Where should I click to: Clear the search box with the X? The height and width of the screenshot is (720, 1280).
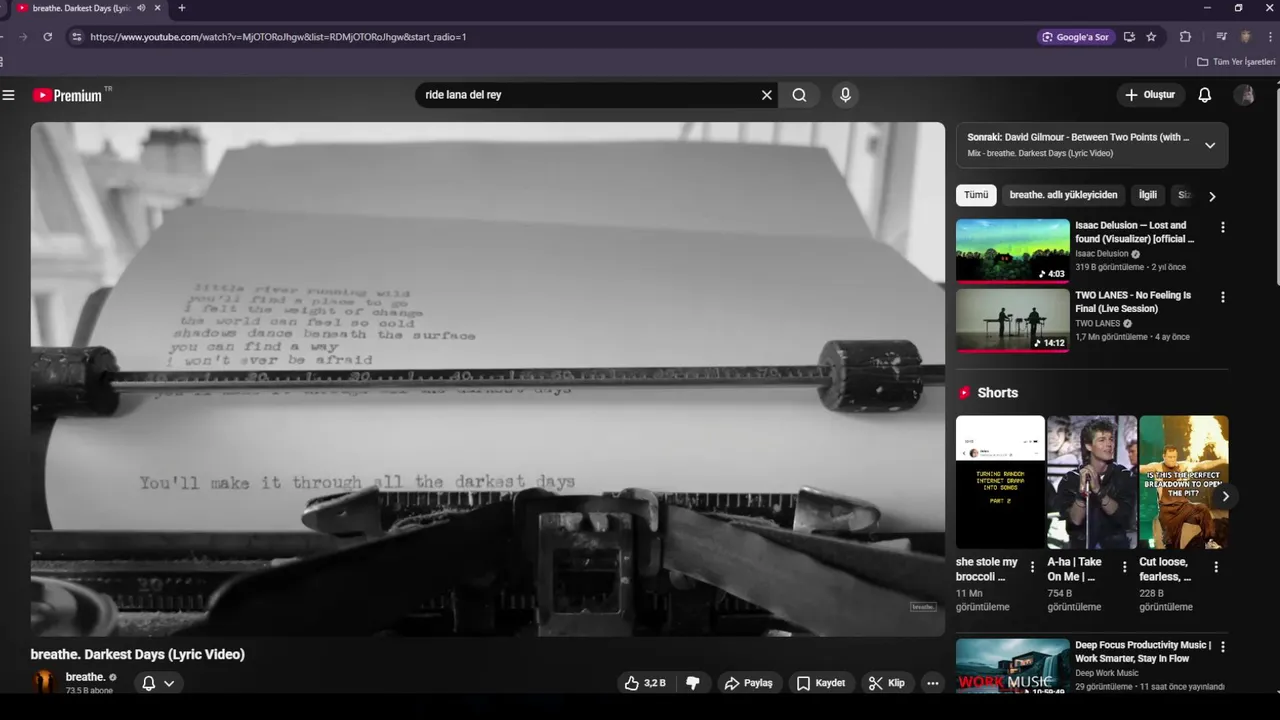(767, 95)
